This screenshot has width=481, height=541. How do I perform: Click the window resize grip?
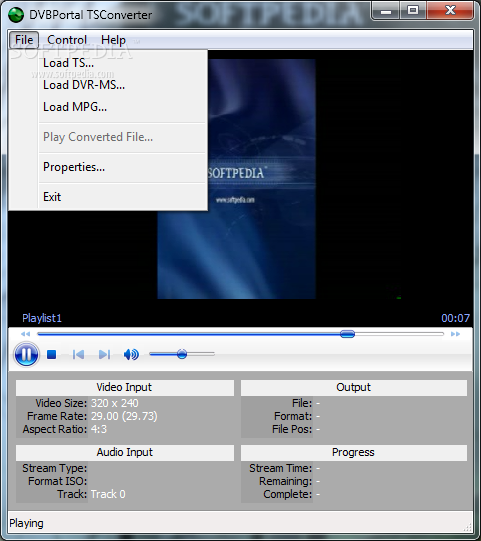click(x=468, y=527)
